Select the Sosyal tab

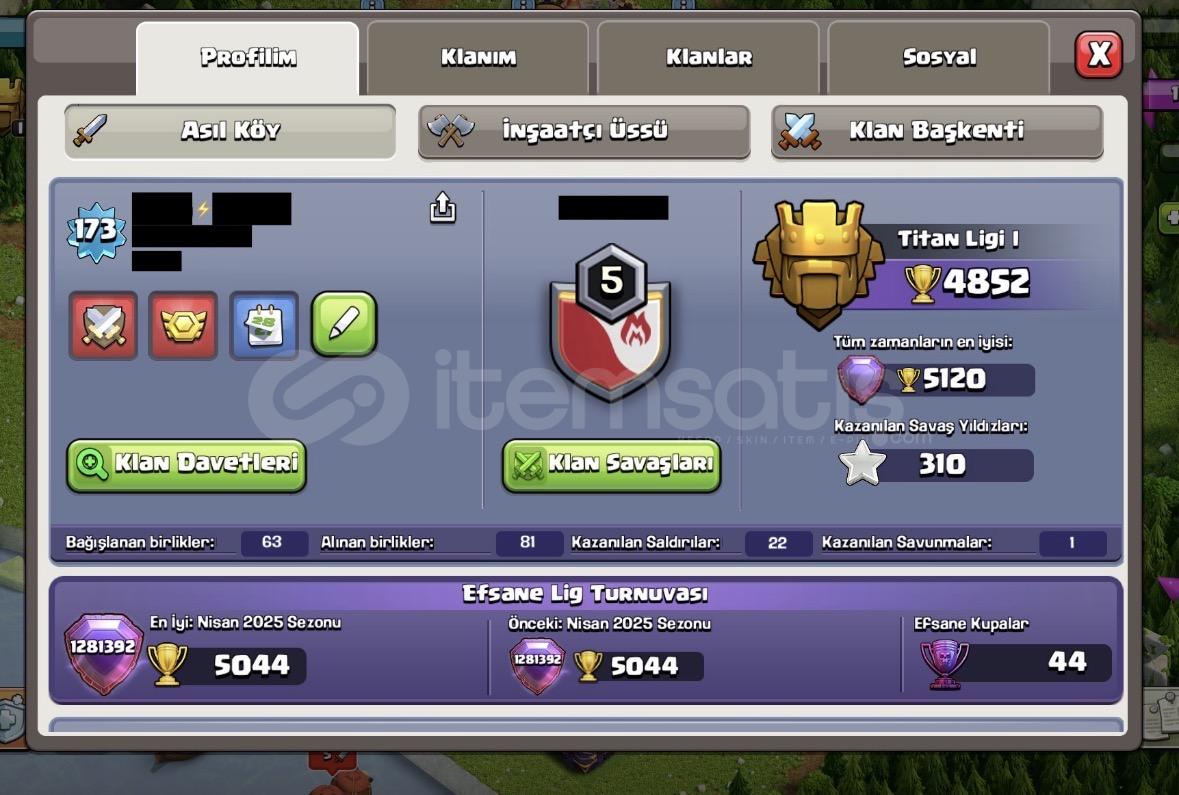point(939,57)
